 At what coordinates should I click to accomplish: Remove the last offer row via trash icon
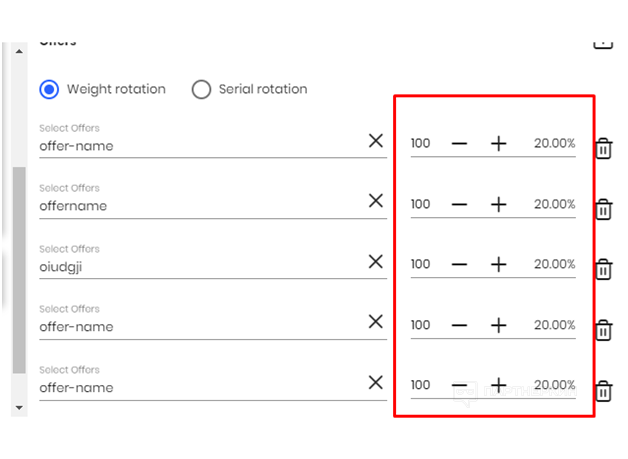[604, 391]
